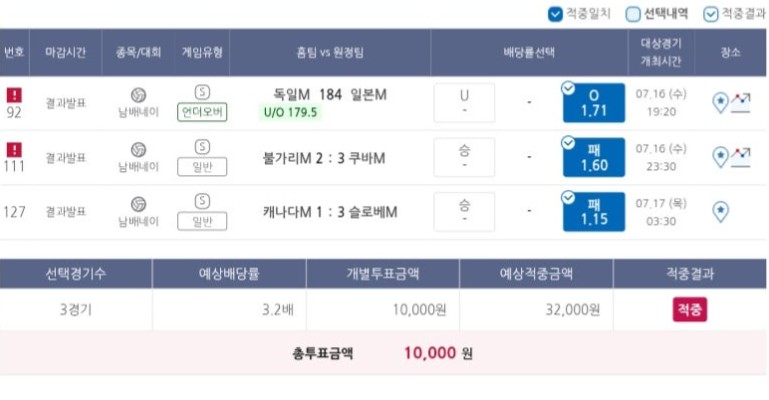Click the location pin icon for match 92
The image size is (769, 400).
[720, 102]
